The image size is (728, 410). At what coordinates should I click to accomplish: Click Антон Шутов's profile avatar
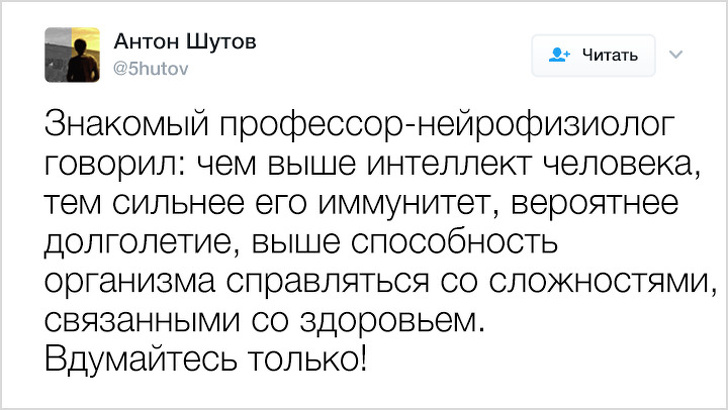tap(72, 56)
